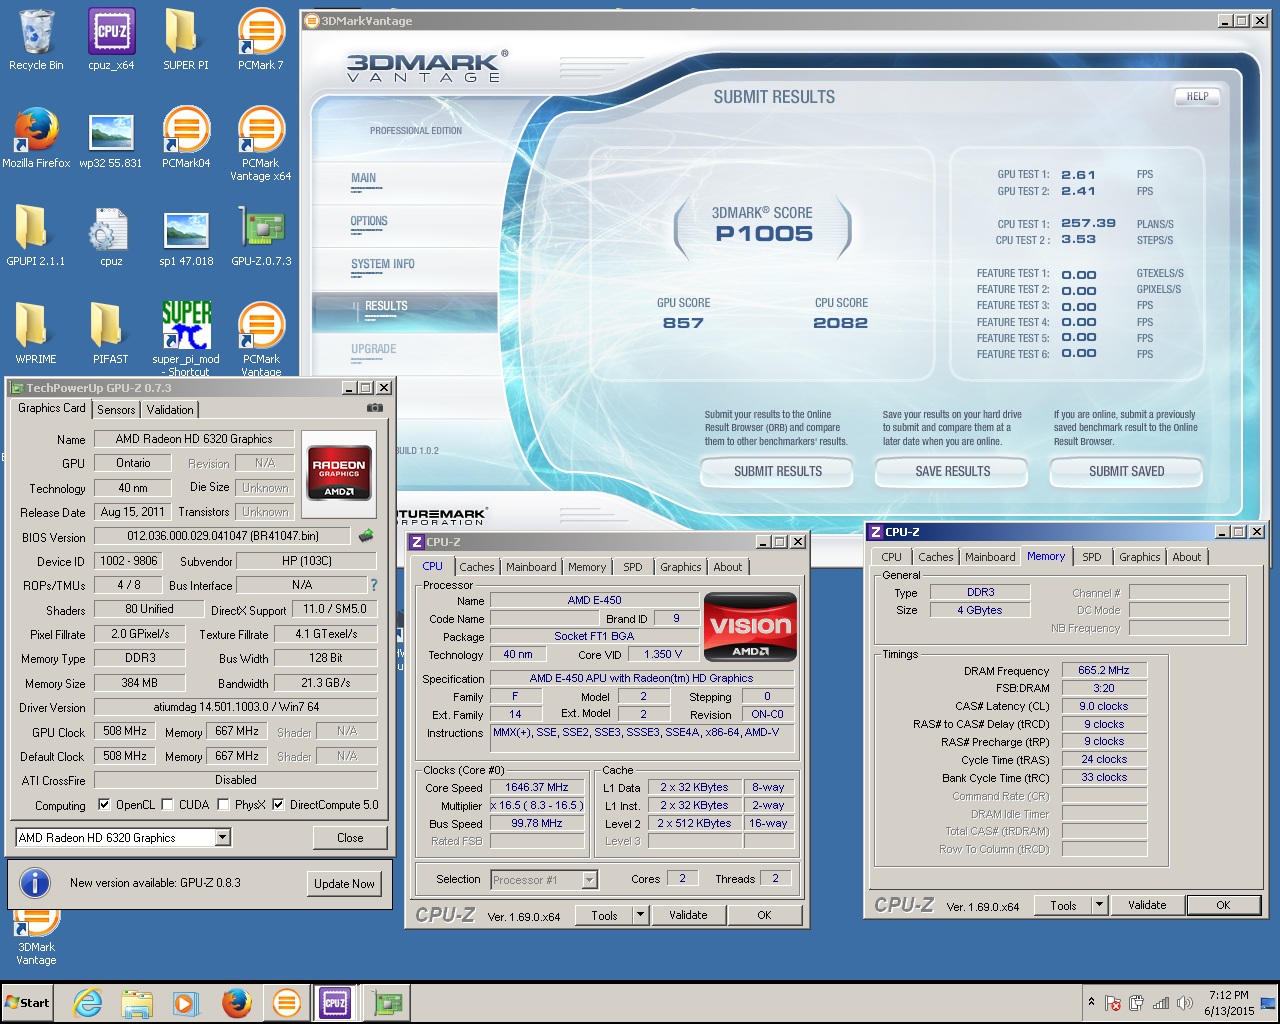
Task: Click the Core Speed value 1646.37 MHz
Action: (537, 787)
